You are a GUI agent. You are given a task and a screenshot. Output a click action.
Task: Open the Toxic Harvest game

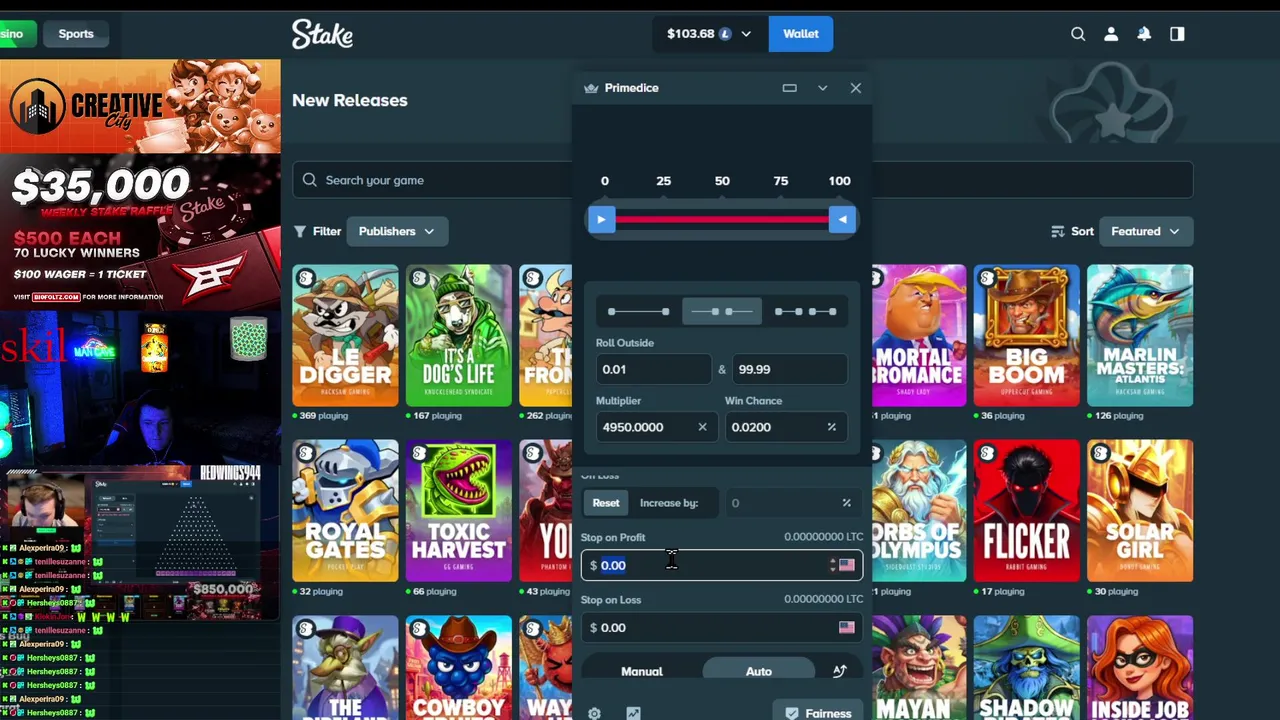458,511
